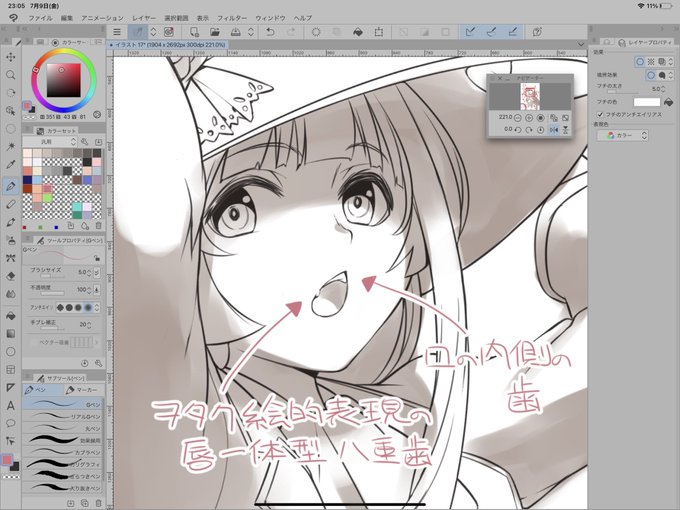Toggle the first snap-to-ruler button in the command bar
680x510 pixels.
point(470,32)
